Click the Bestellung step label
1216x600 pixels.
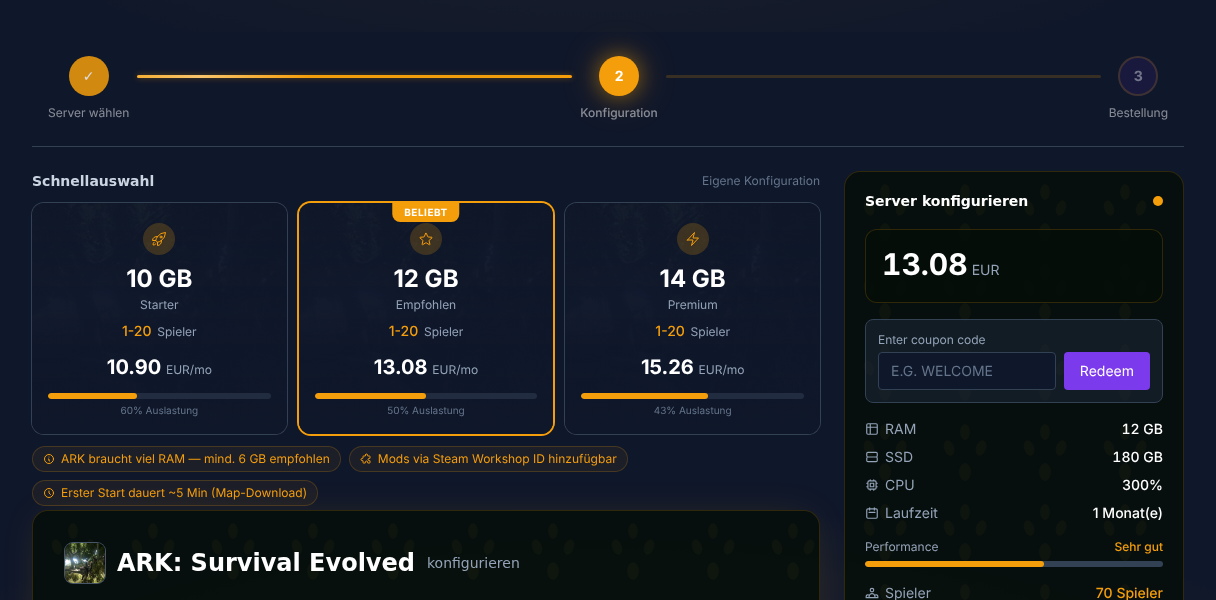click(1138, 113)
